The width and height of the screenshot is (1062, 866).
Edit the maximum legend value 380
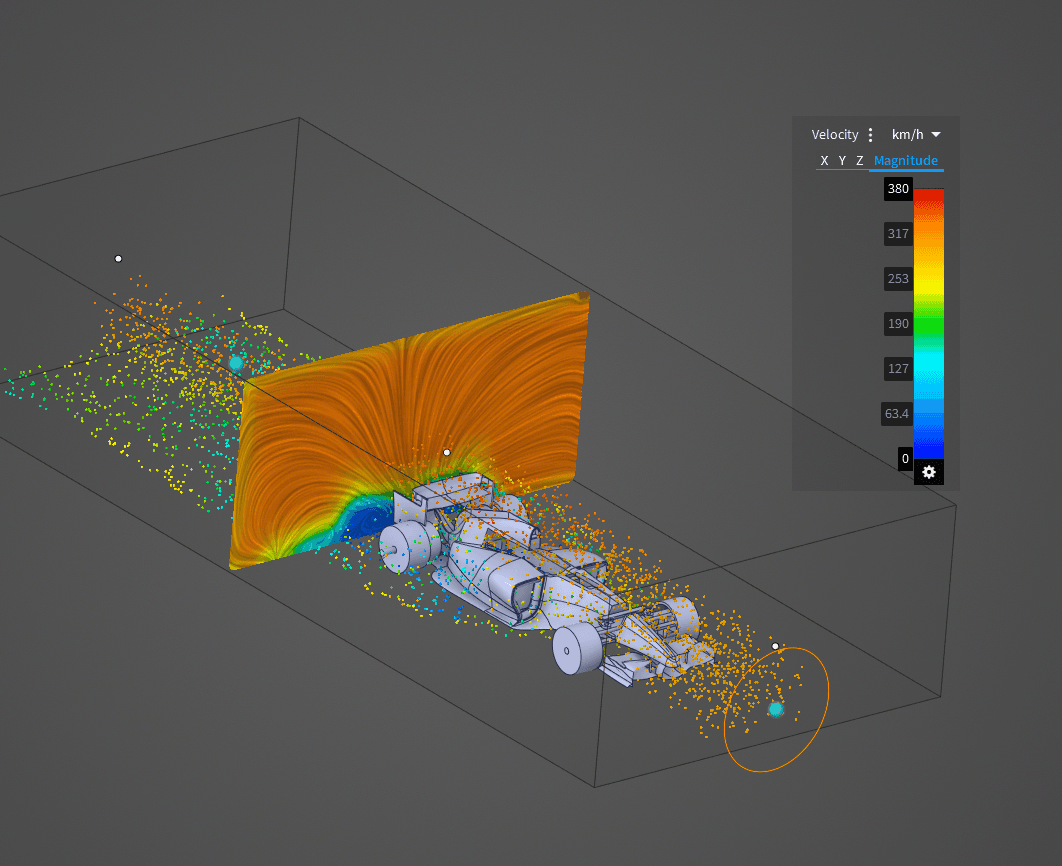[897, 189]
